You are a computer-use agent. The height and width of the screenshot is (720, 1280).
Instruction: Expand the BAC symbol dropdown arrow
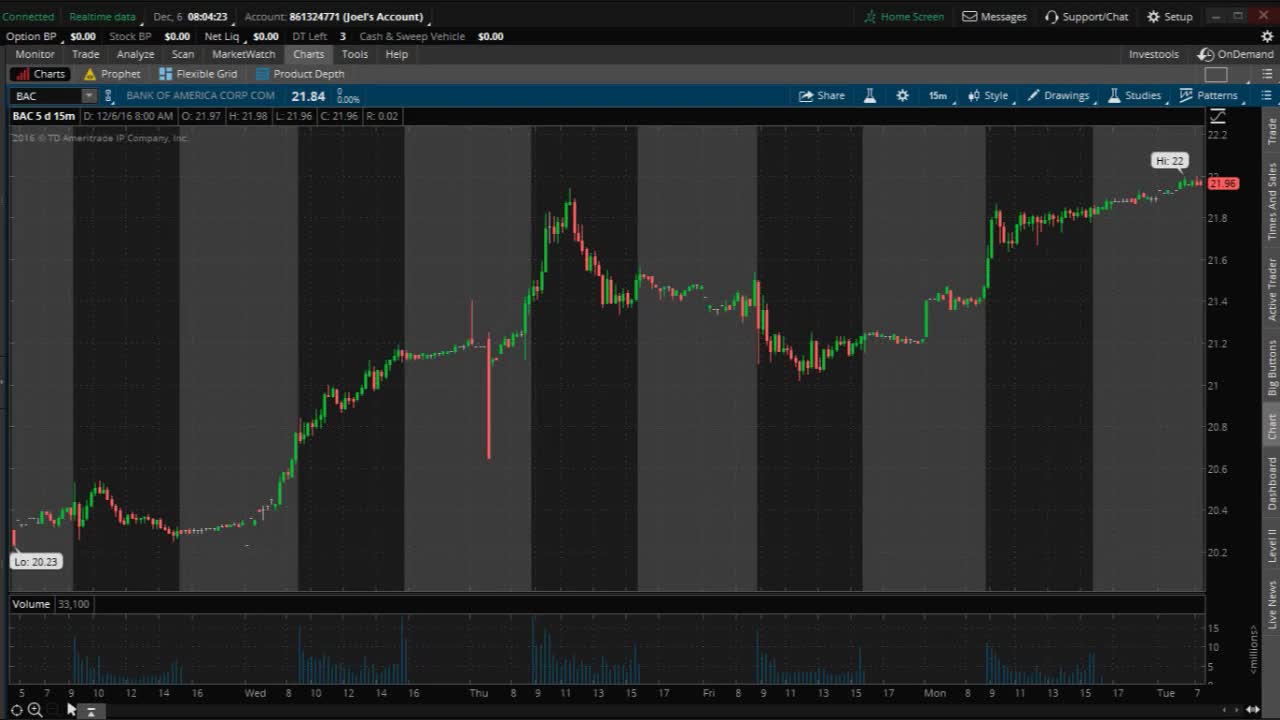tap(89, 96)
